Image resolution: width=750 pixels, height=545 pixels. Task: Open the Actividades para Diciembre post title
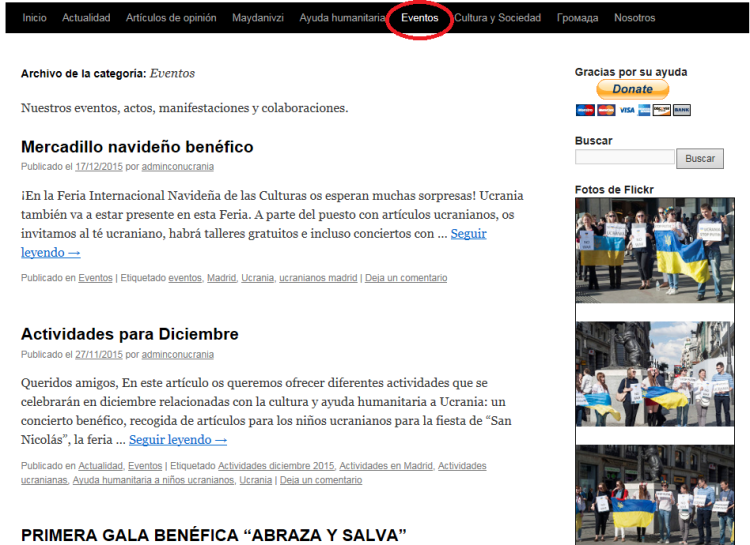(129, 334)
